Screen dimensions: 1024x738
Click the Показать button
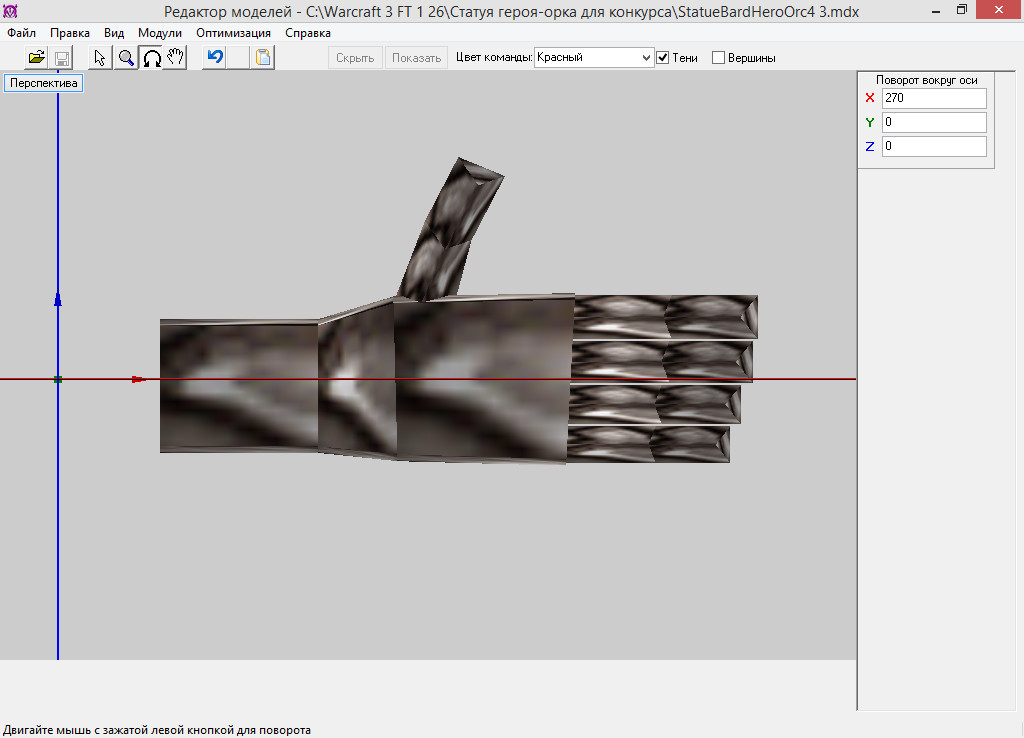(416, 58)
